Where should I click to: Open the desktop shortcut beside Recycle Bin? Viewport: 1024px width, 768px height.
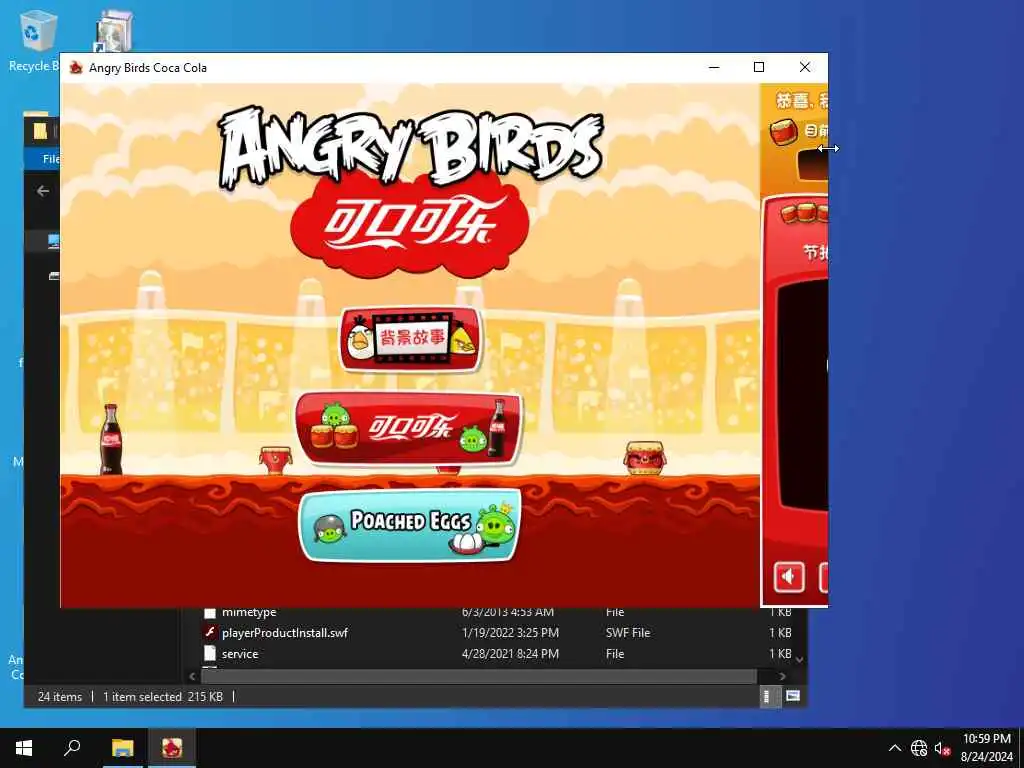click(x=114, y=30)
